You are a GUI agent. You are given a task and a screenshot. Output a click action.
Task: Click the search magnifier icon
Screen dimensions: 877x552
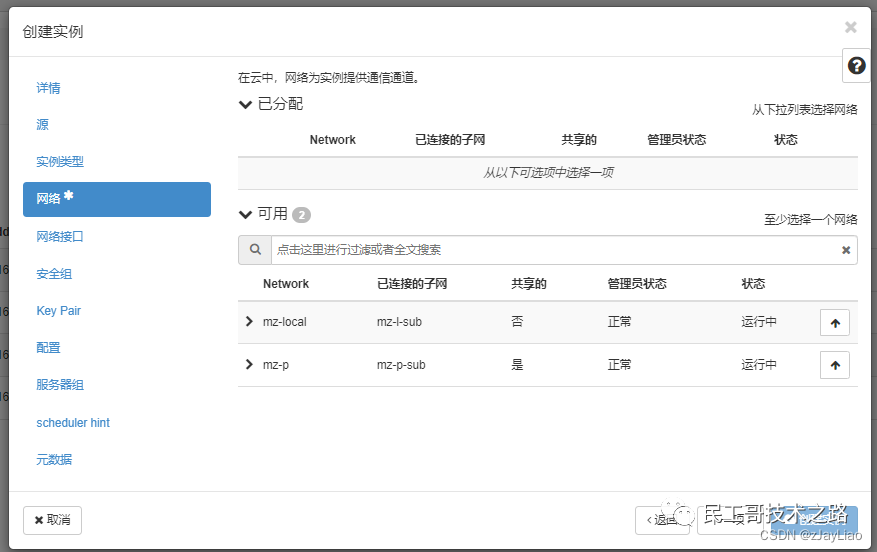(x=255, y=249)
